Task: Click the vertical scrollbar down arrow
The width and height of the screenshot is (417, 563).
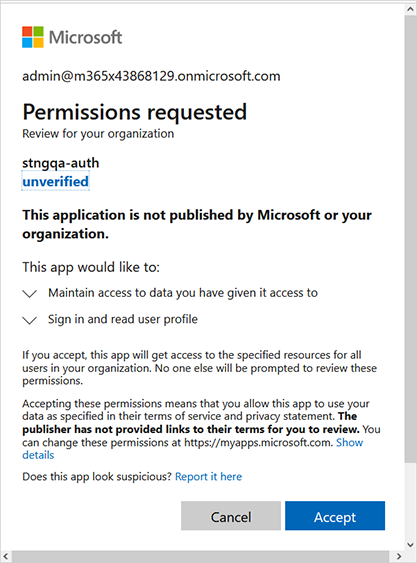Action: 411,545
